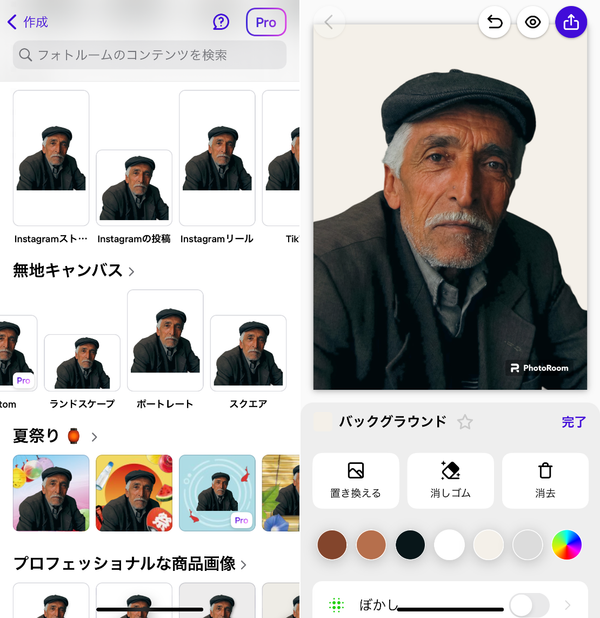
Task: Tap 置き換える replace image button
Action: (356, 481)
